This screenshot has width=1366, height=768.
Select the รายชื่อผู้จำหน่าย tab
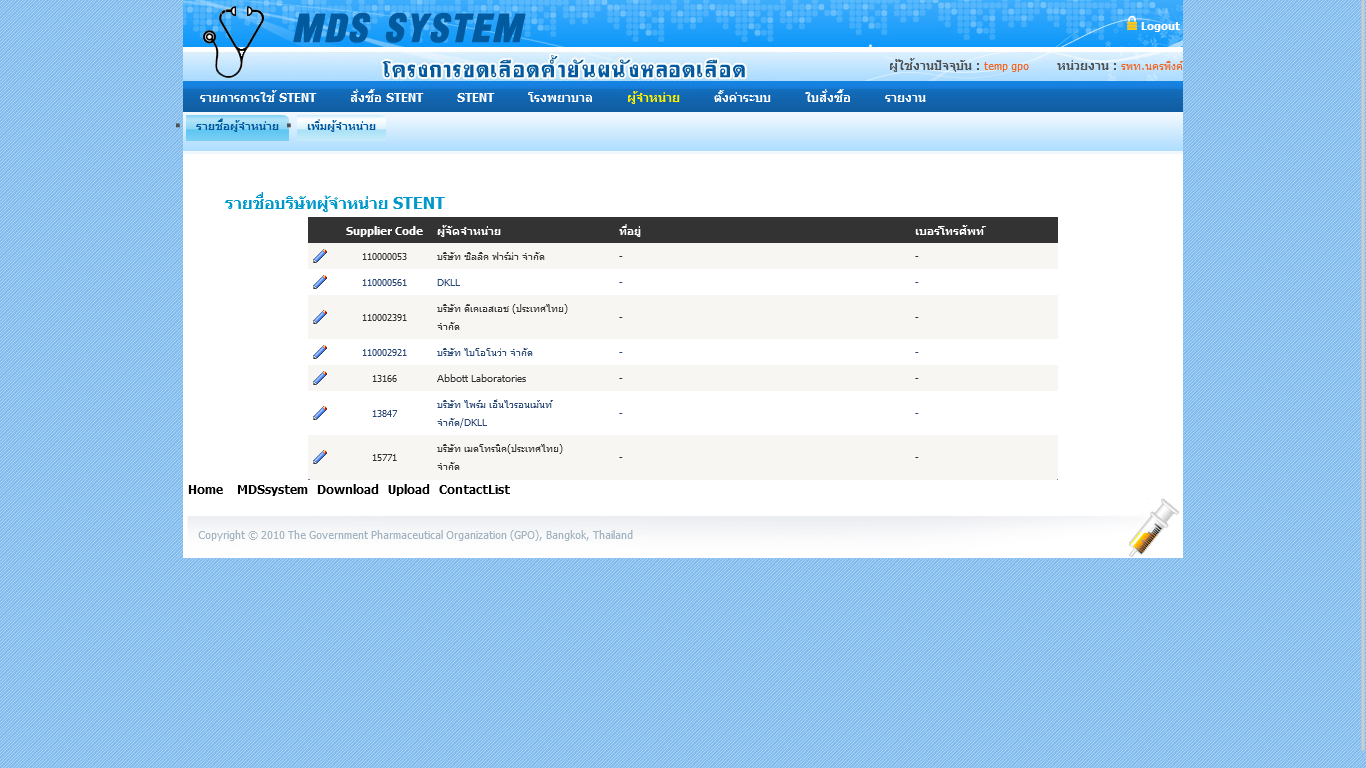pos(237,127)
